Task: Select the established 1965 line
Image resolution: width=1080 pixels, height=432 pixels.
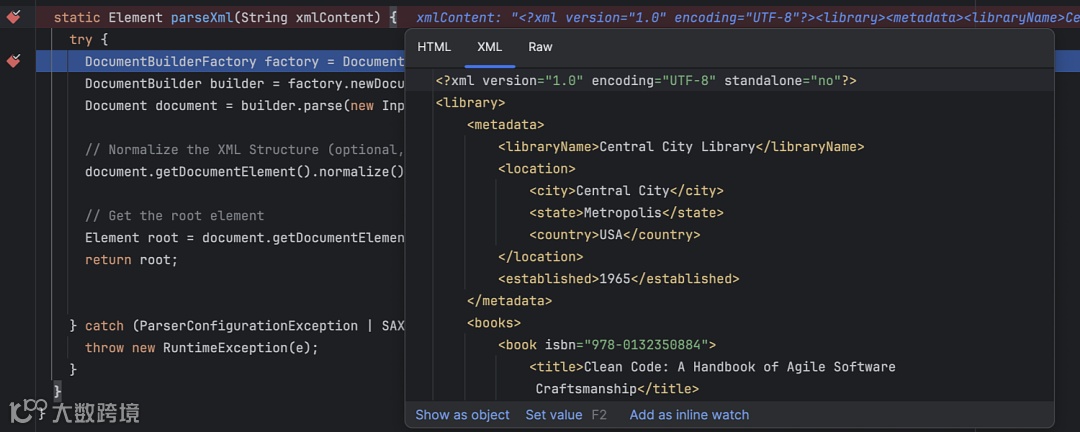Action: coord(619,279)
